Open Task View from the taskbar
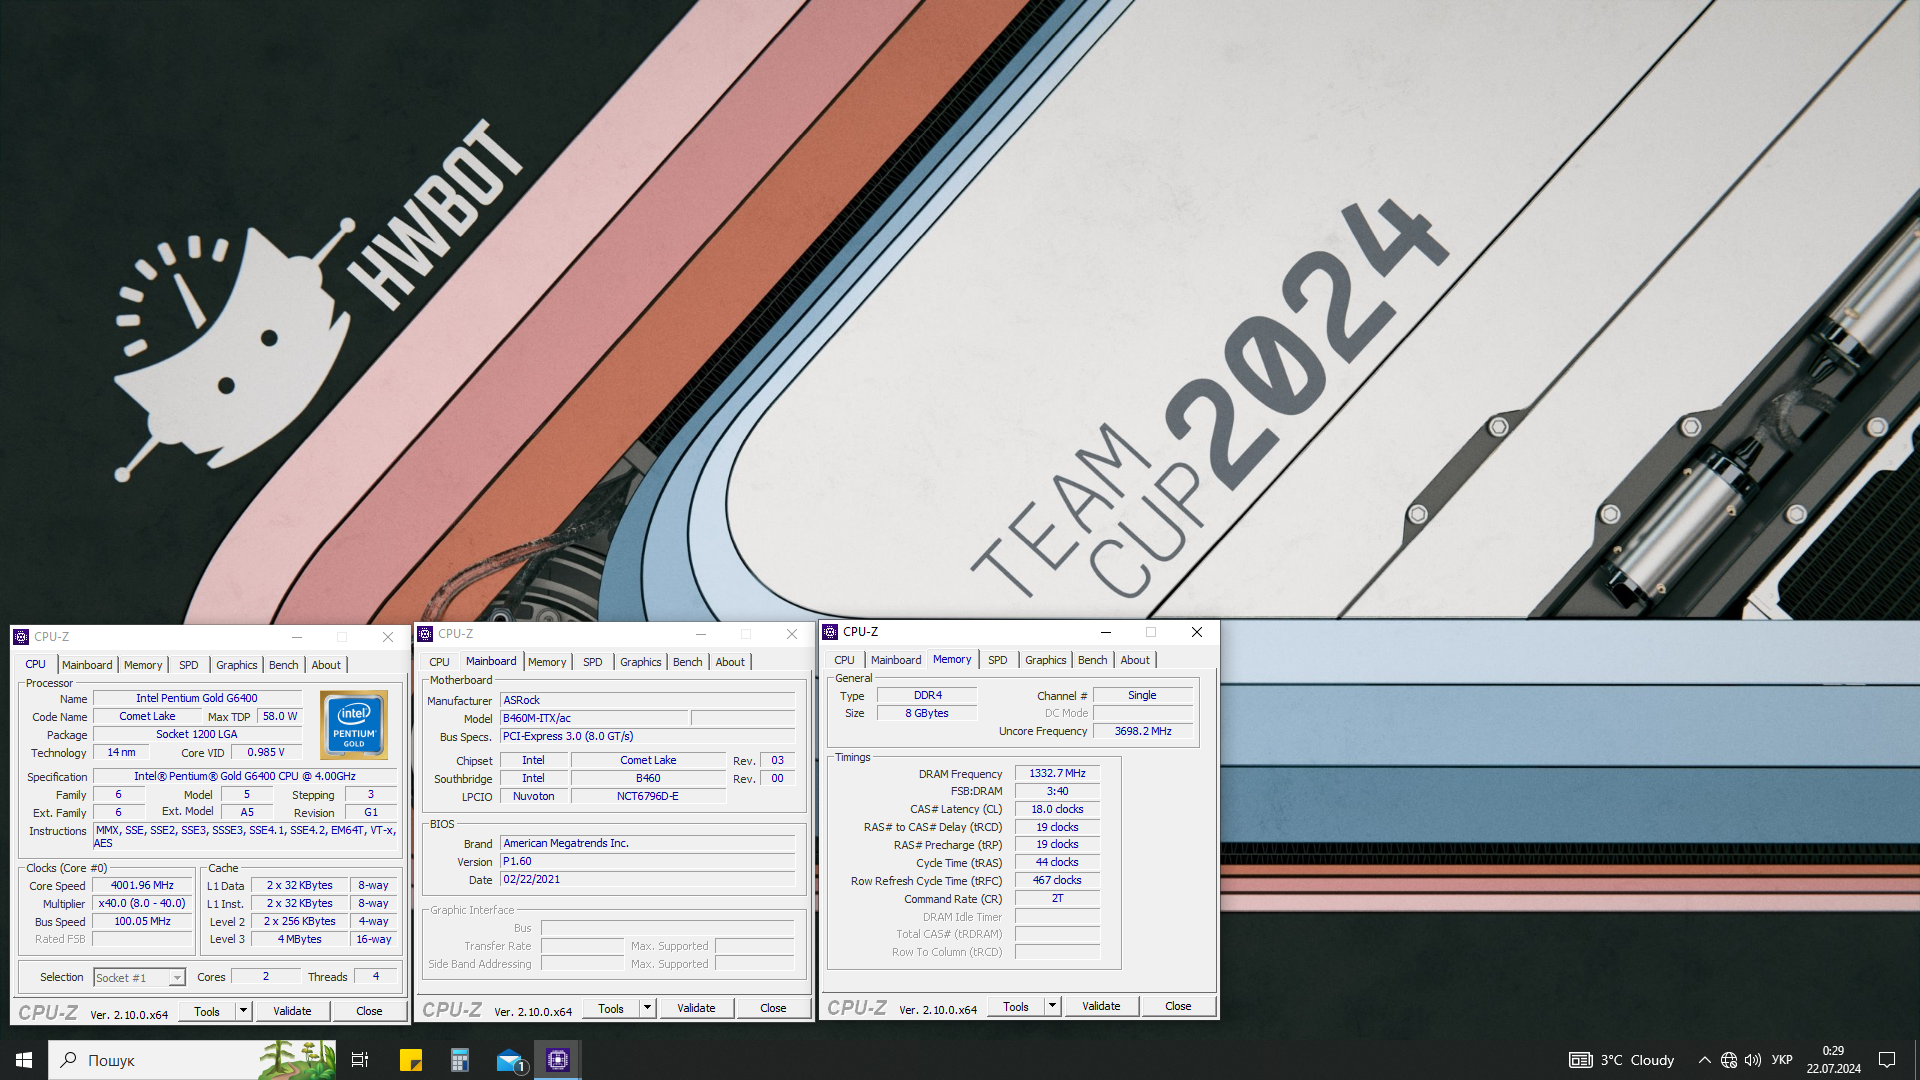1920x1080 pixels. tap(360, 1060)
